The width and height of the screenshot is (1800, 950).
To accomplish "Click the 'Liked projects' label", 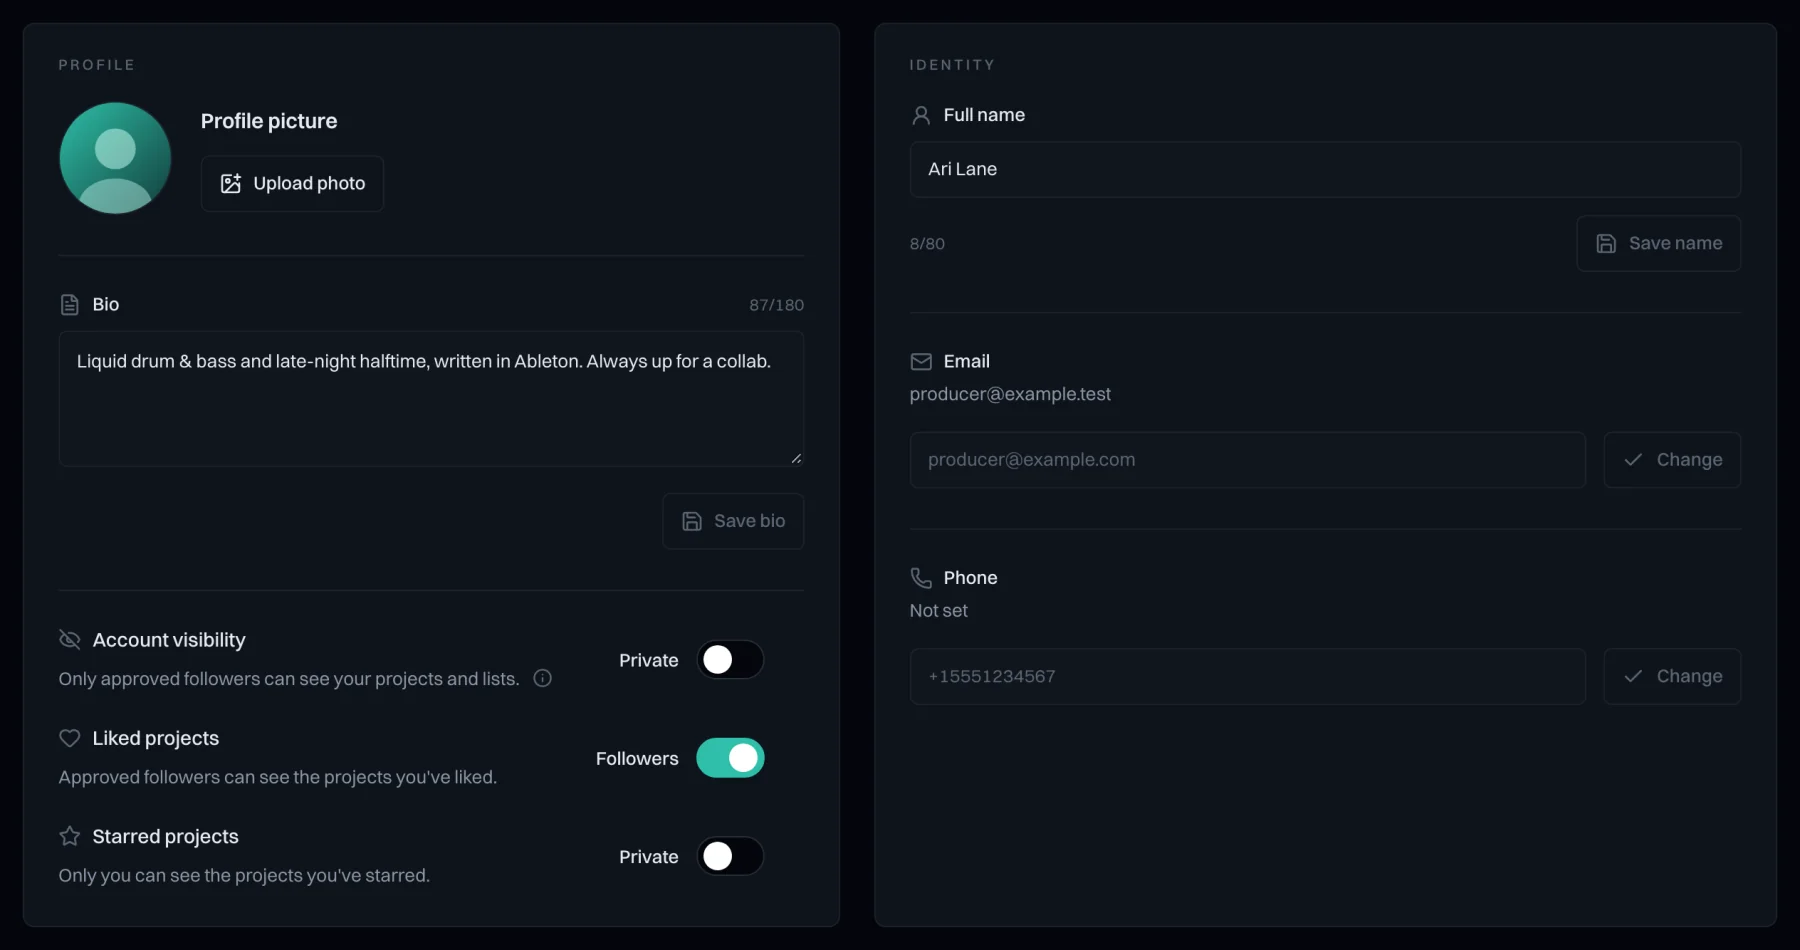I will (x=156, y=738).
